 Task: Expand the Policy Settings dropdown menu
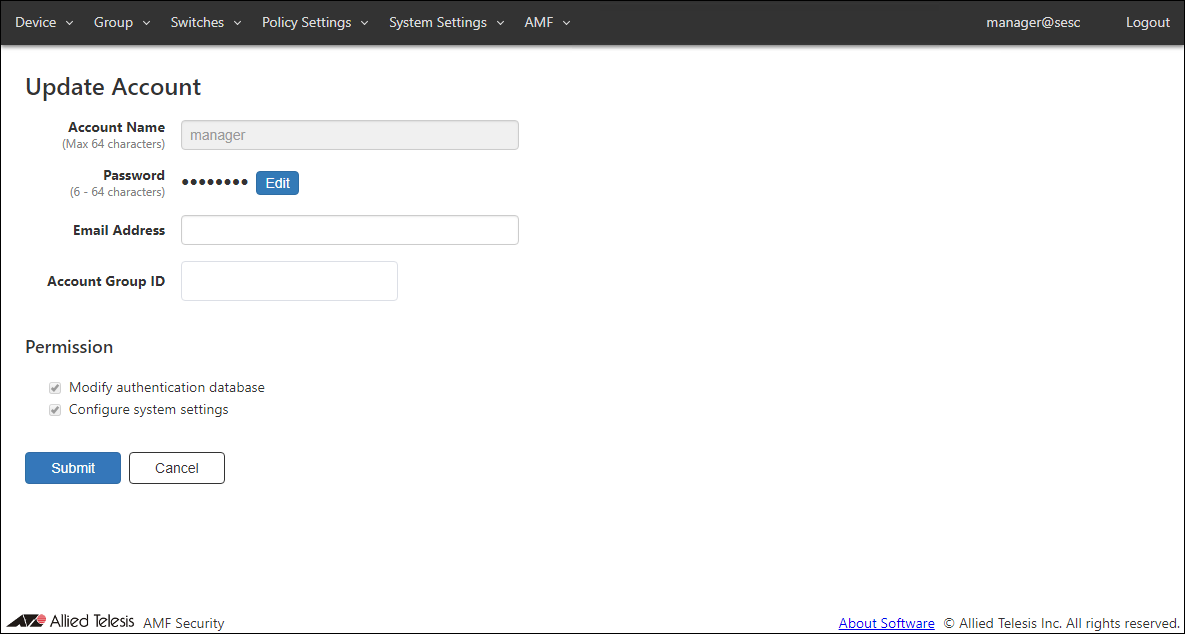point(315,22)
